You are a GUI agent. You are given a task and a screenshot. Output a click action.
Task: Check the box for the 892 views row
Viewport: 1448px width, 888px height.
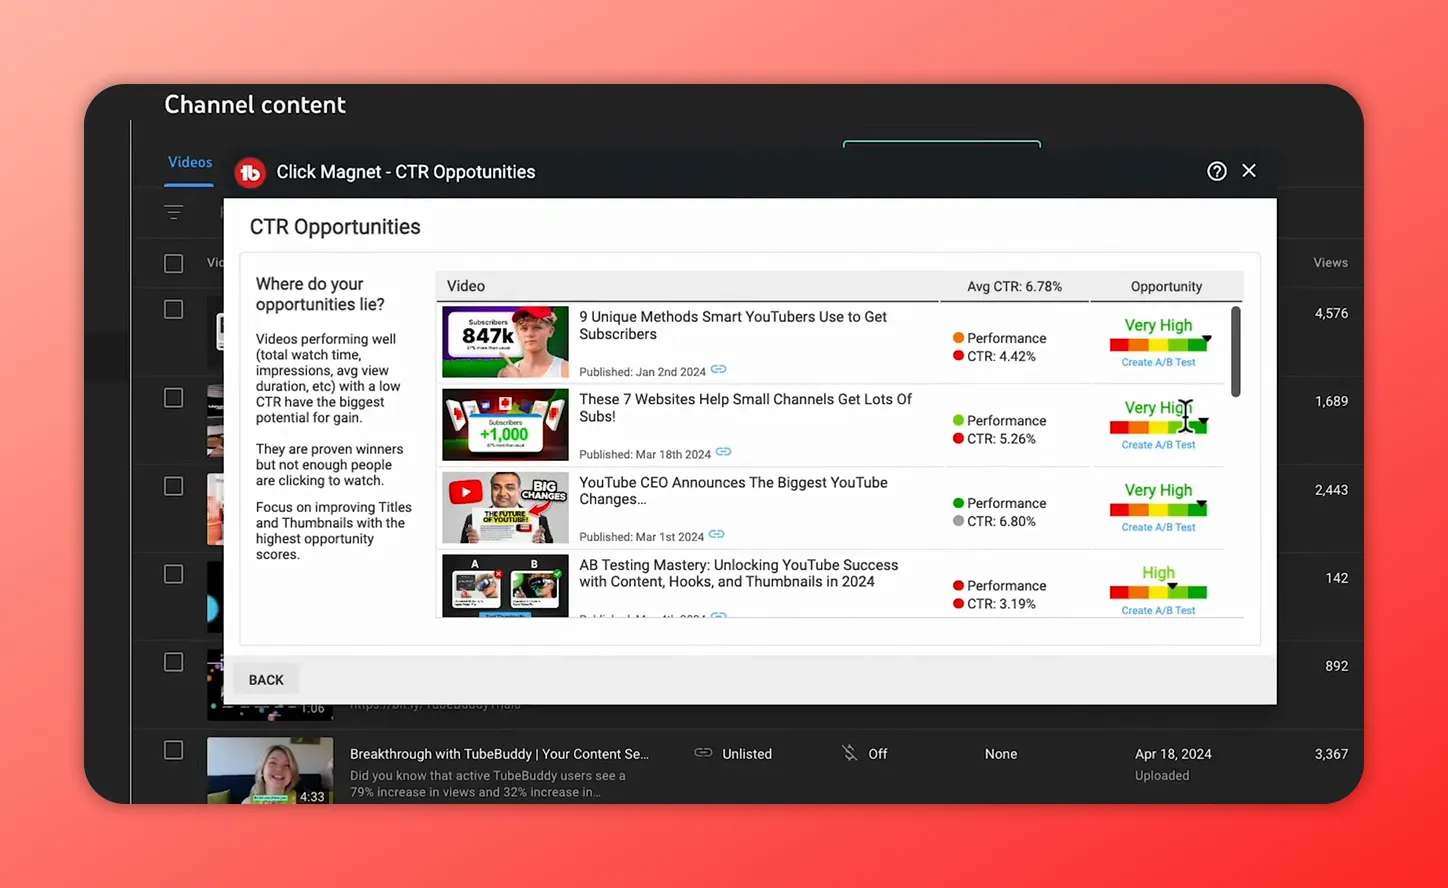pos(173,662)
